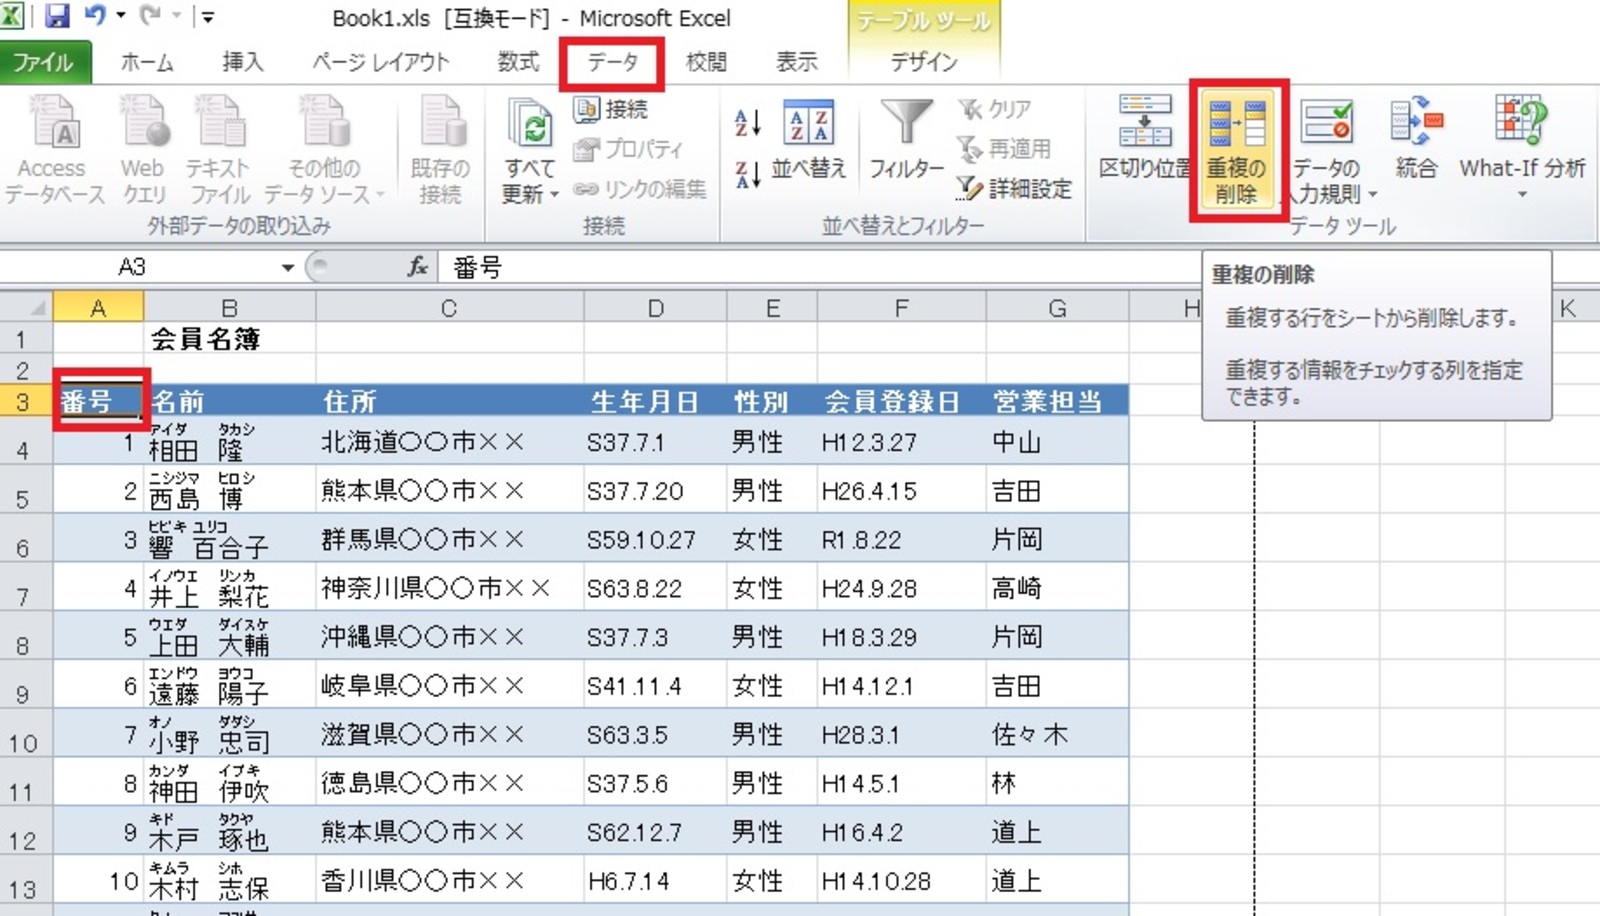Image resolution: width=1600 pixels, height=916 pixels.
Task: Select column F header
Action: point(901,307)
